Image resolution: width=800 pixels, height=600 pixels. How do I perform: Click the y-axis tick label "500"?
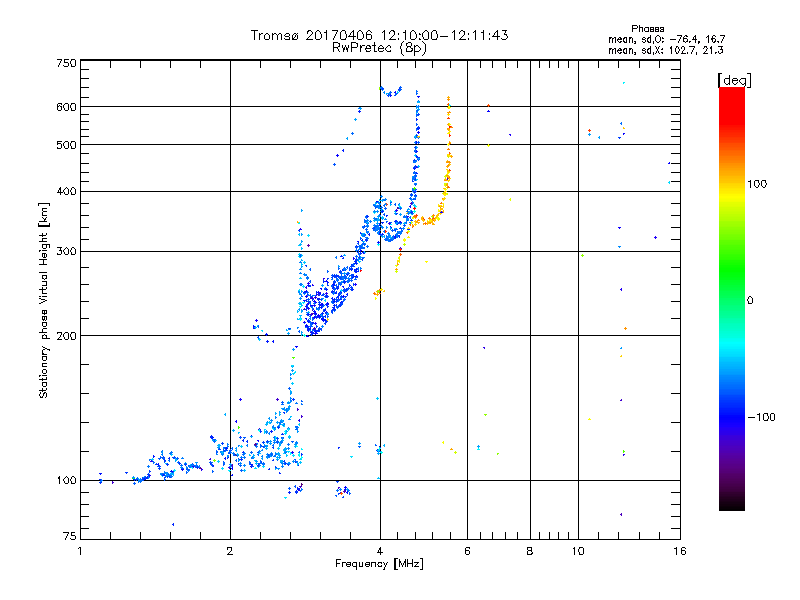pyautogui.click(x=66, y=145)
